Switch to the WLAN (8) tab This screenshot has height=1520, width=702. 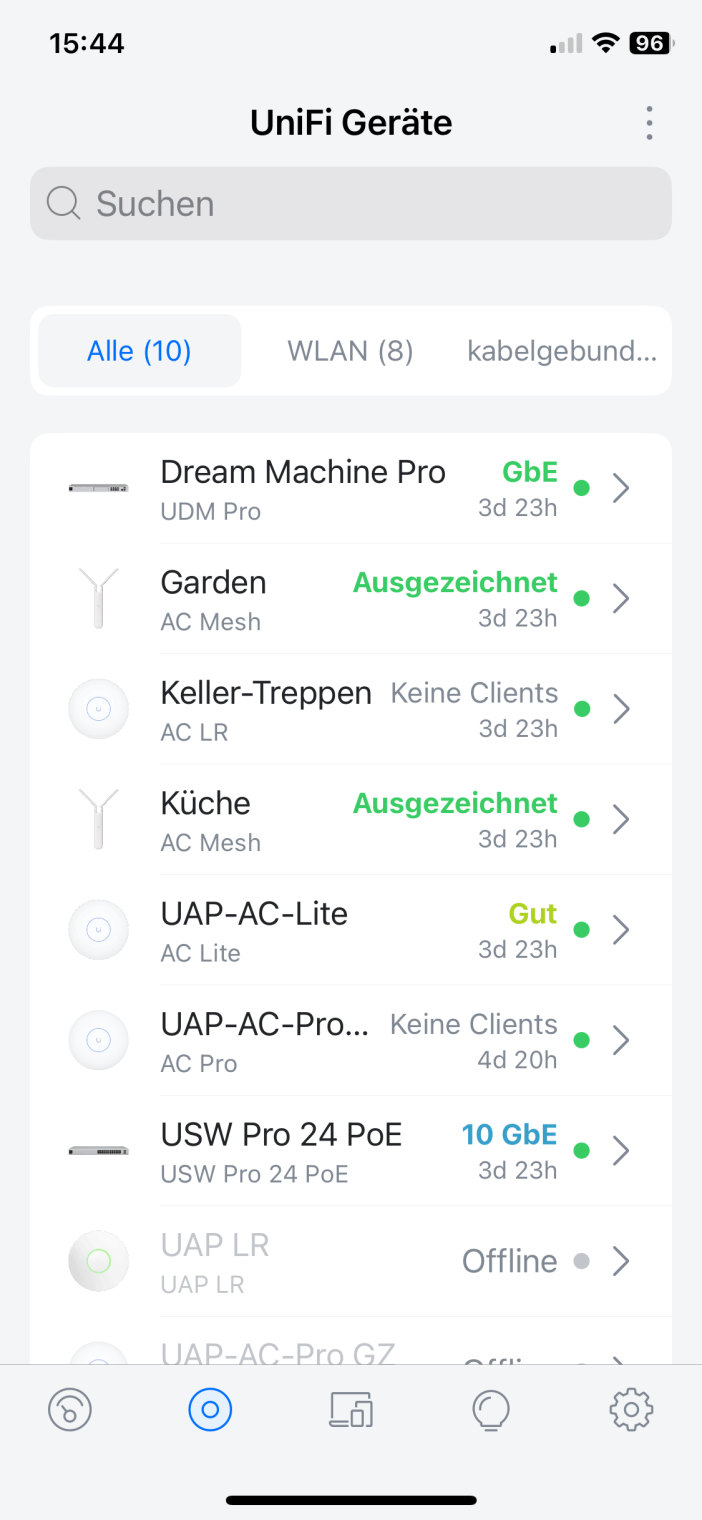pos(350,351)
